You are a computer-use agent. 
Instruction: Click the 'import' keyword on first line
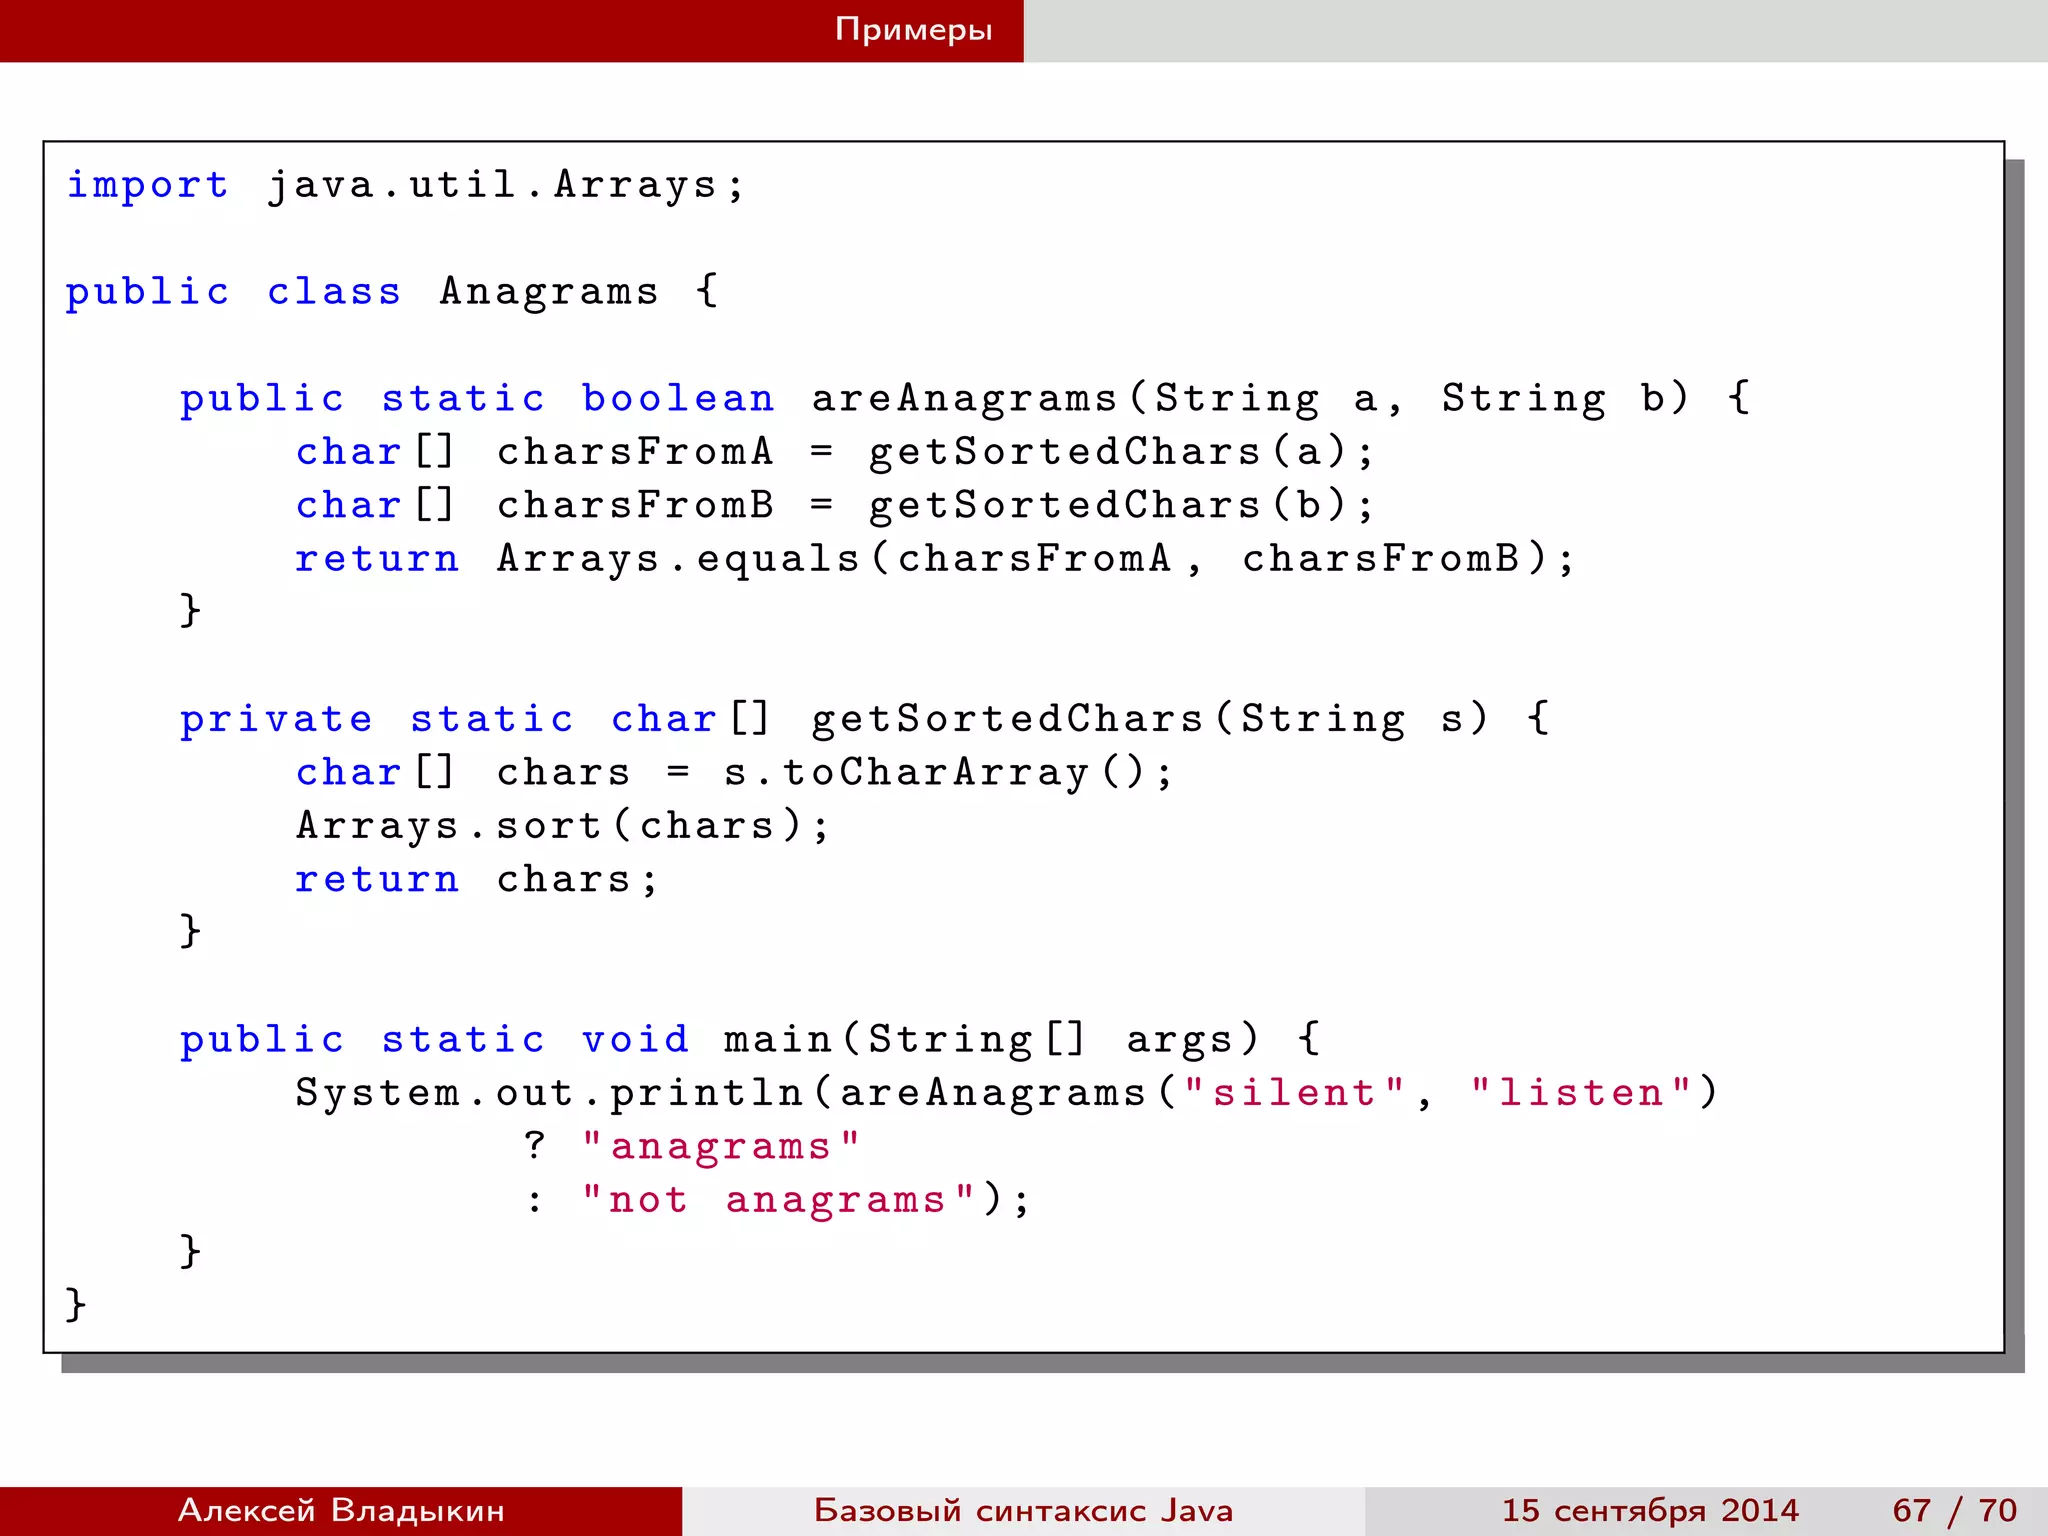pyautogui.click(x=147, y=186)
